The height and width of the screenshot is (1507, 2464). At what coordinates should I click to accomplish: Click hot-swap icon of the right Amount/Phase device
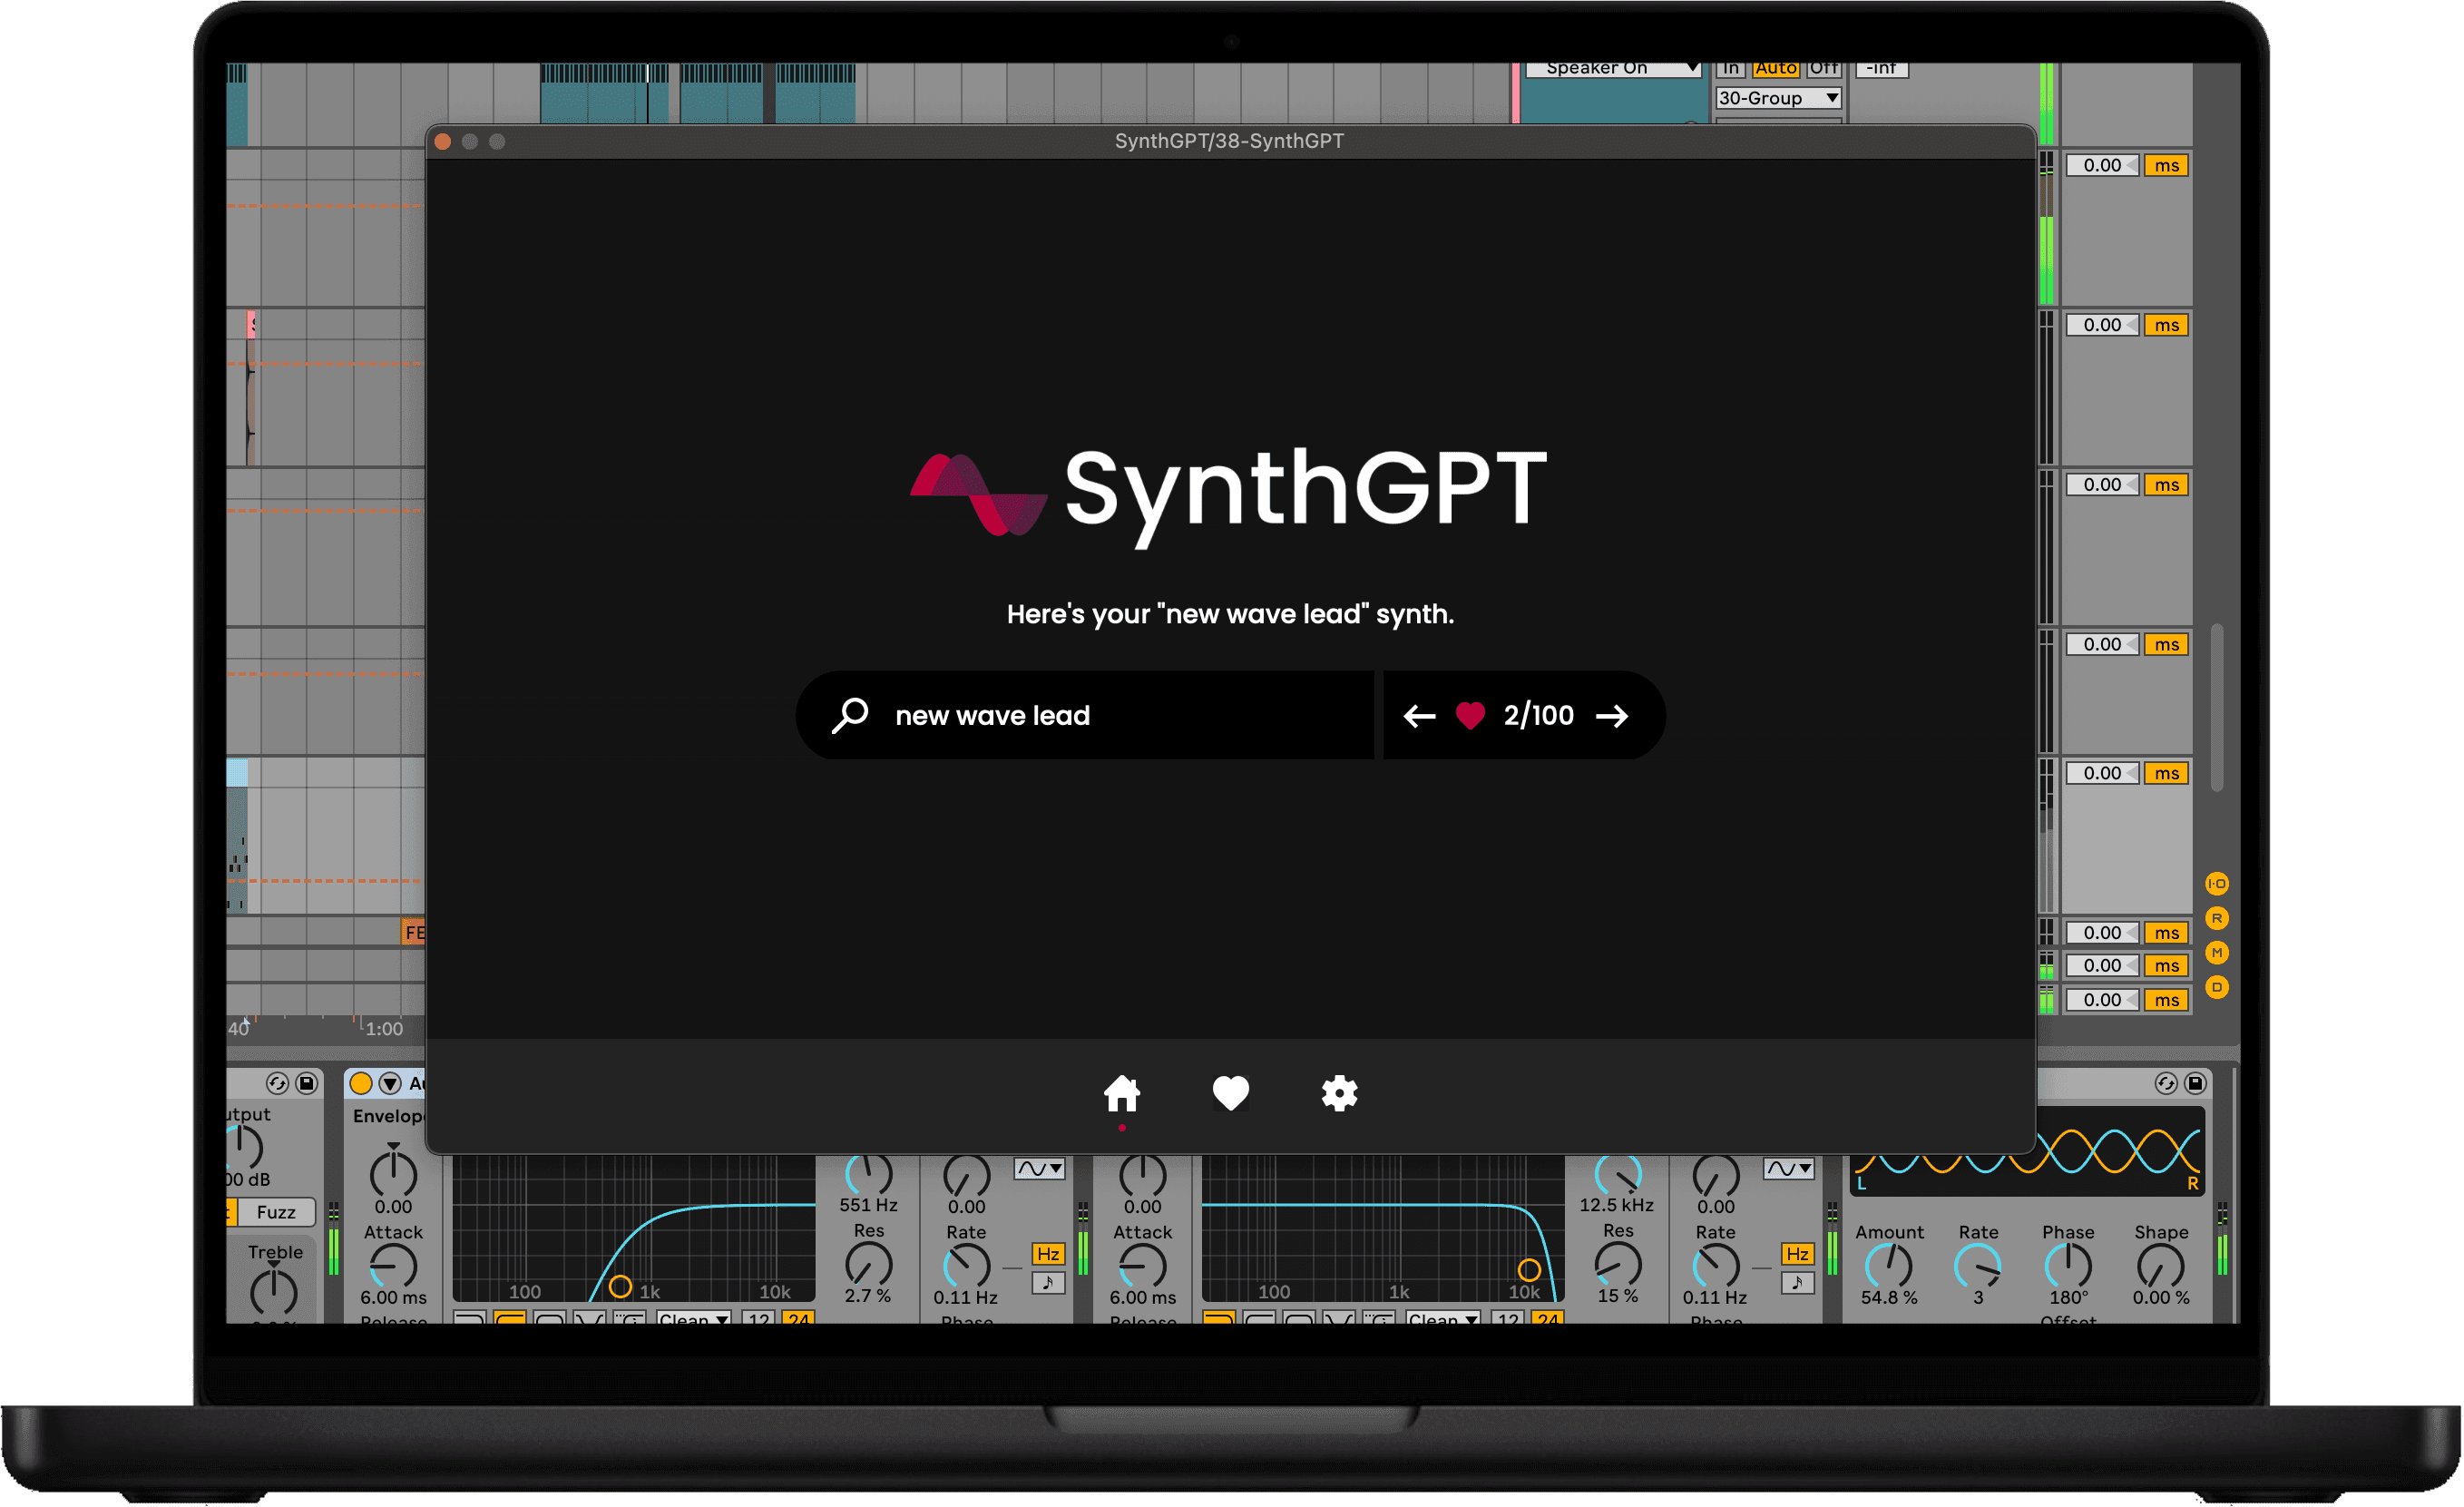pos(2165,1083)
